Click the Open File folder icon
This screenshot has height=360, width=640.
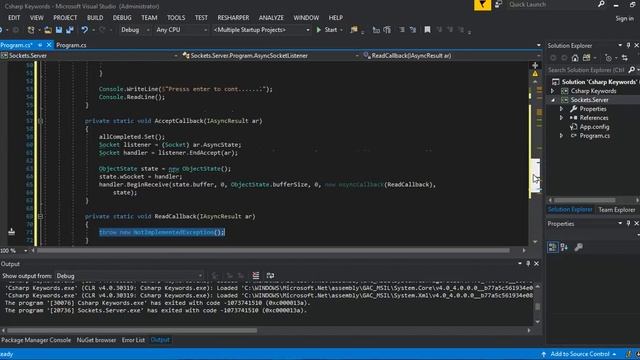48,30
